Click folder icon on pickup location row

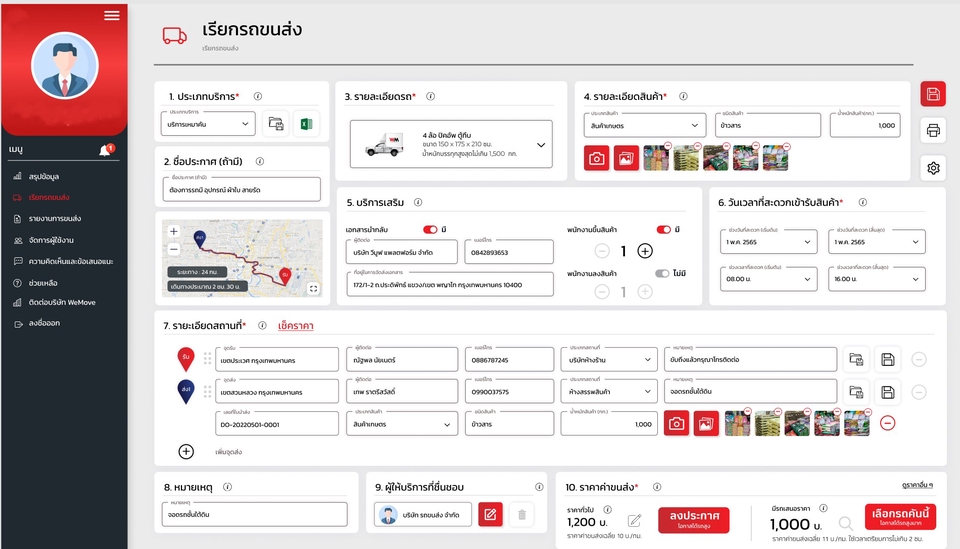click(x=856, y=360)
